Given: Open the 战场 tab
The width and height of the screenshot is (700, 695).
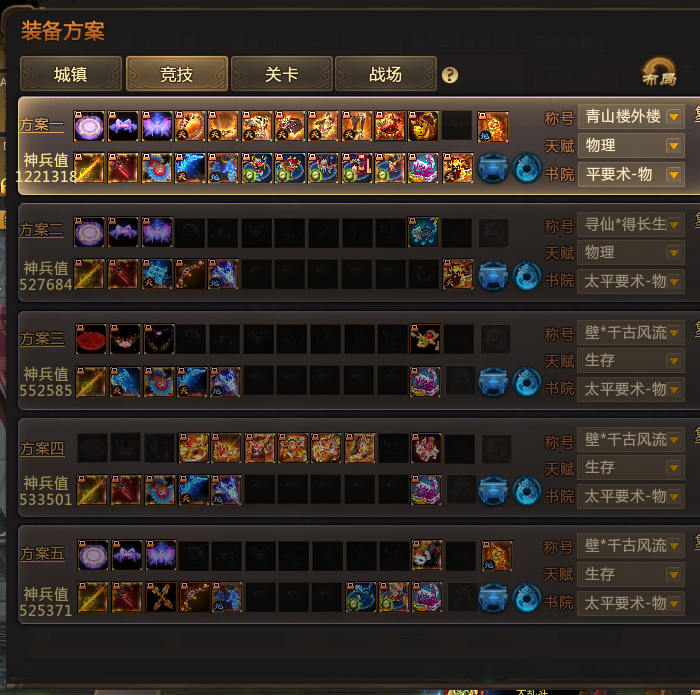Looking at the screenshot, I should (x=386, y=74).
